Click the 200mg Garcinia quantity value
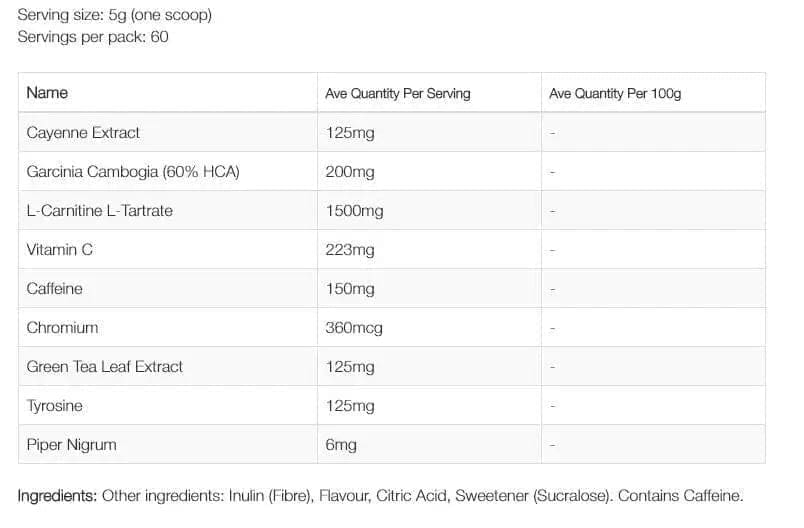804x528 pixels. 350,172
